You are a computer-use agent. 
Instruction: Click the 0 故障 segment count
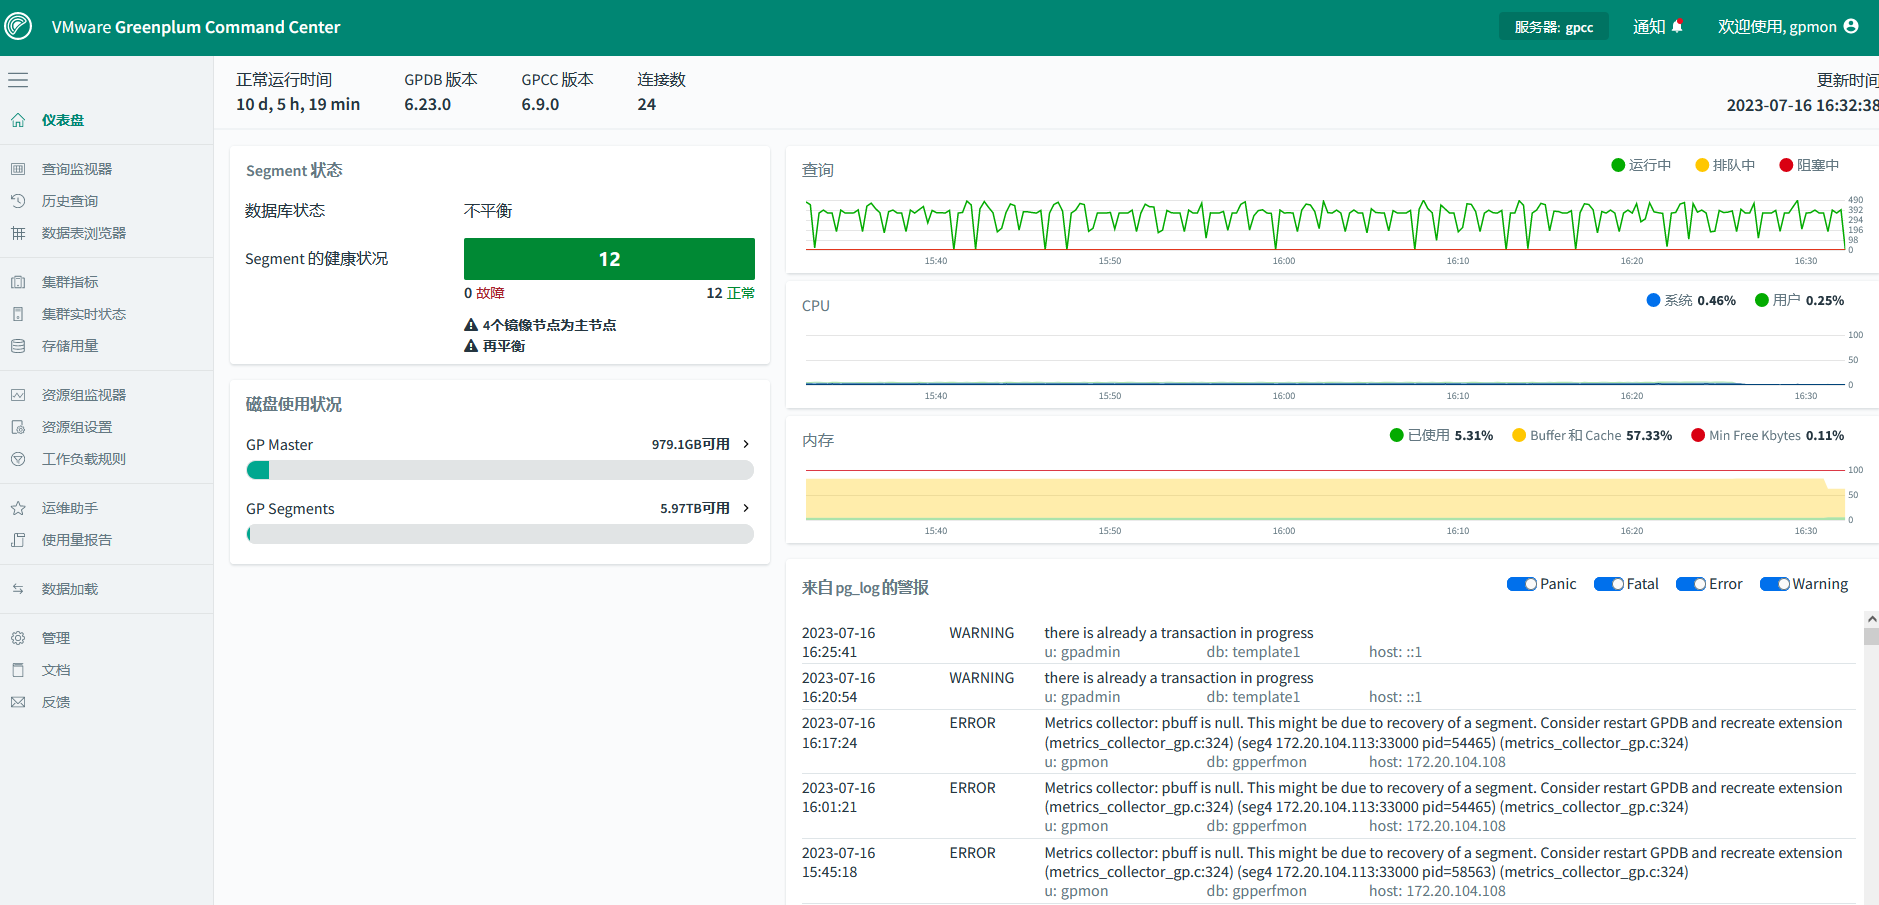pyautogui.click(x=484, y=293)
